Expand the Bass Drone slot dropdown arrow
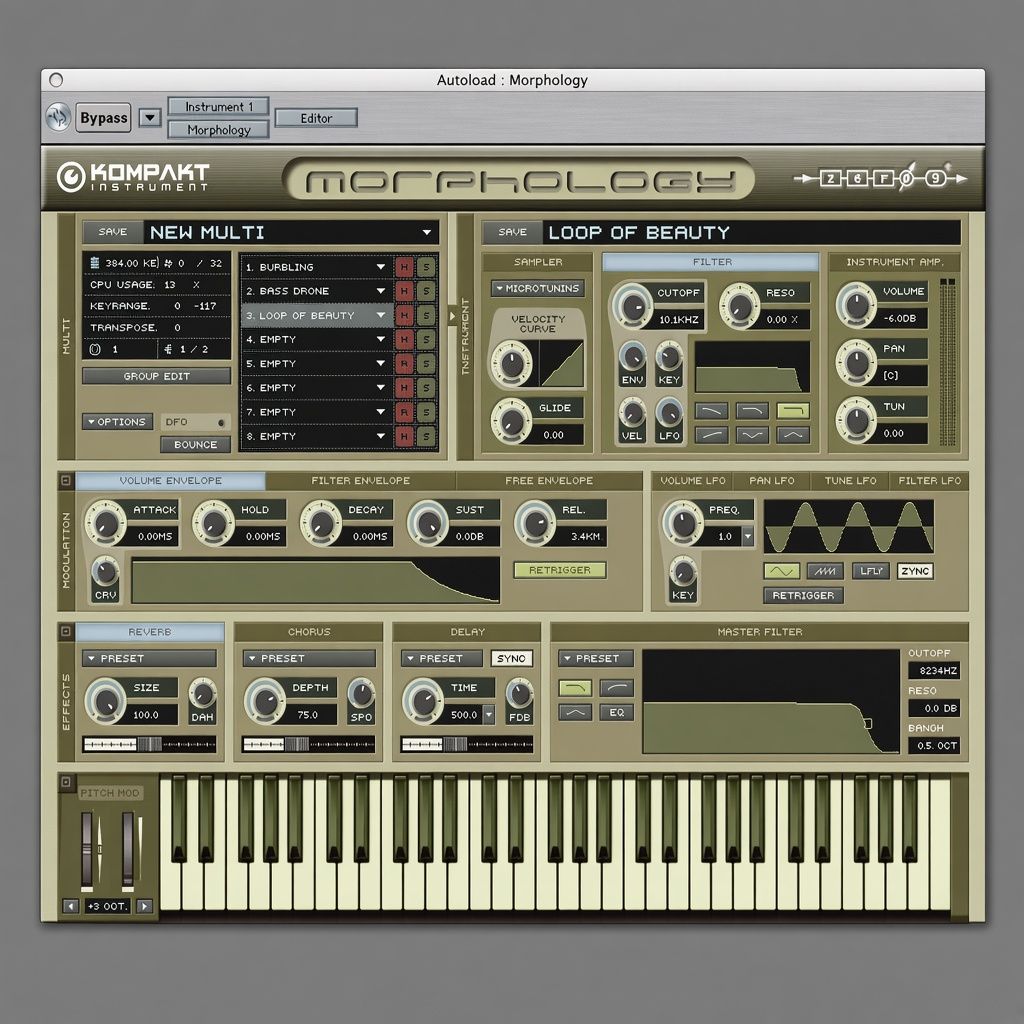This screenshot has height=1024, width=1024. point(381,291)
